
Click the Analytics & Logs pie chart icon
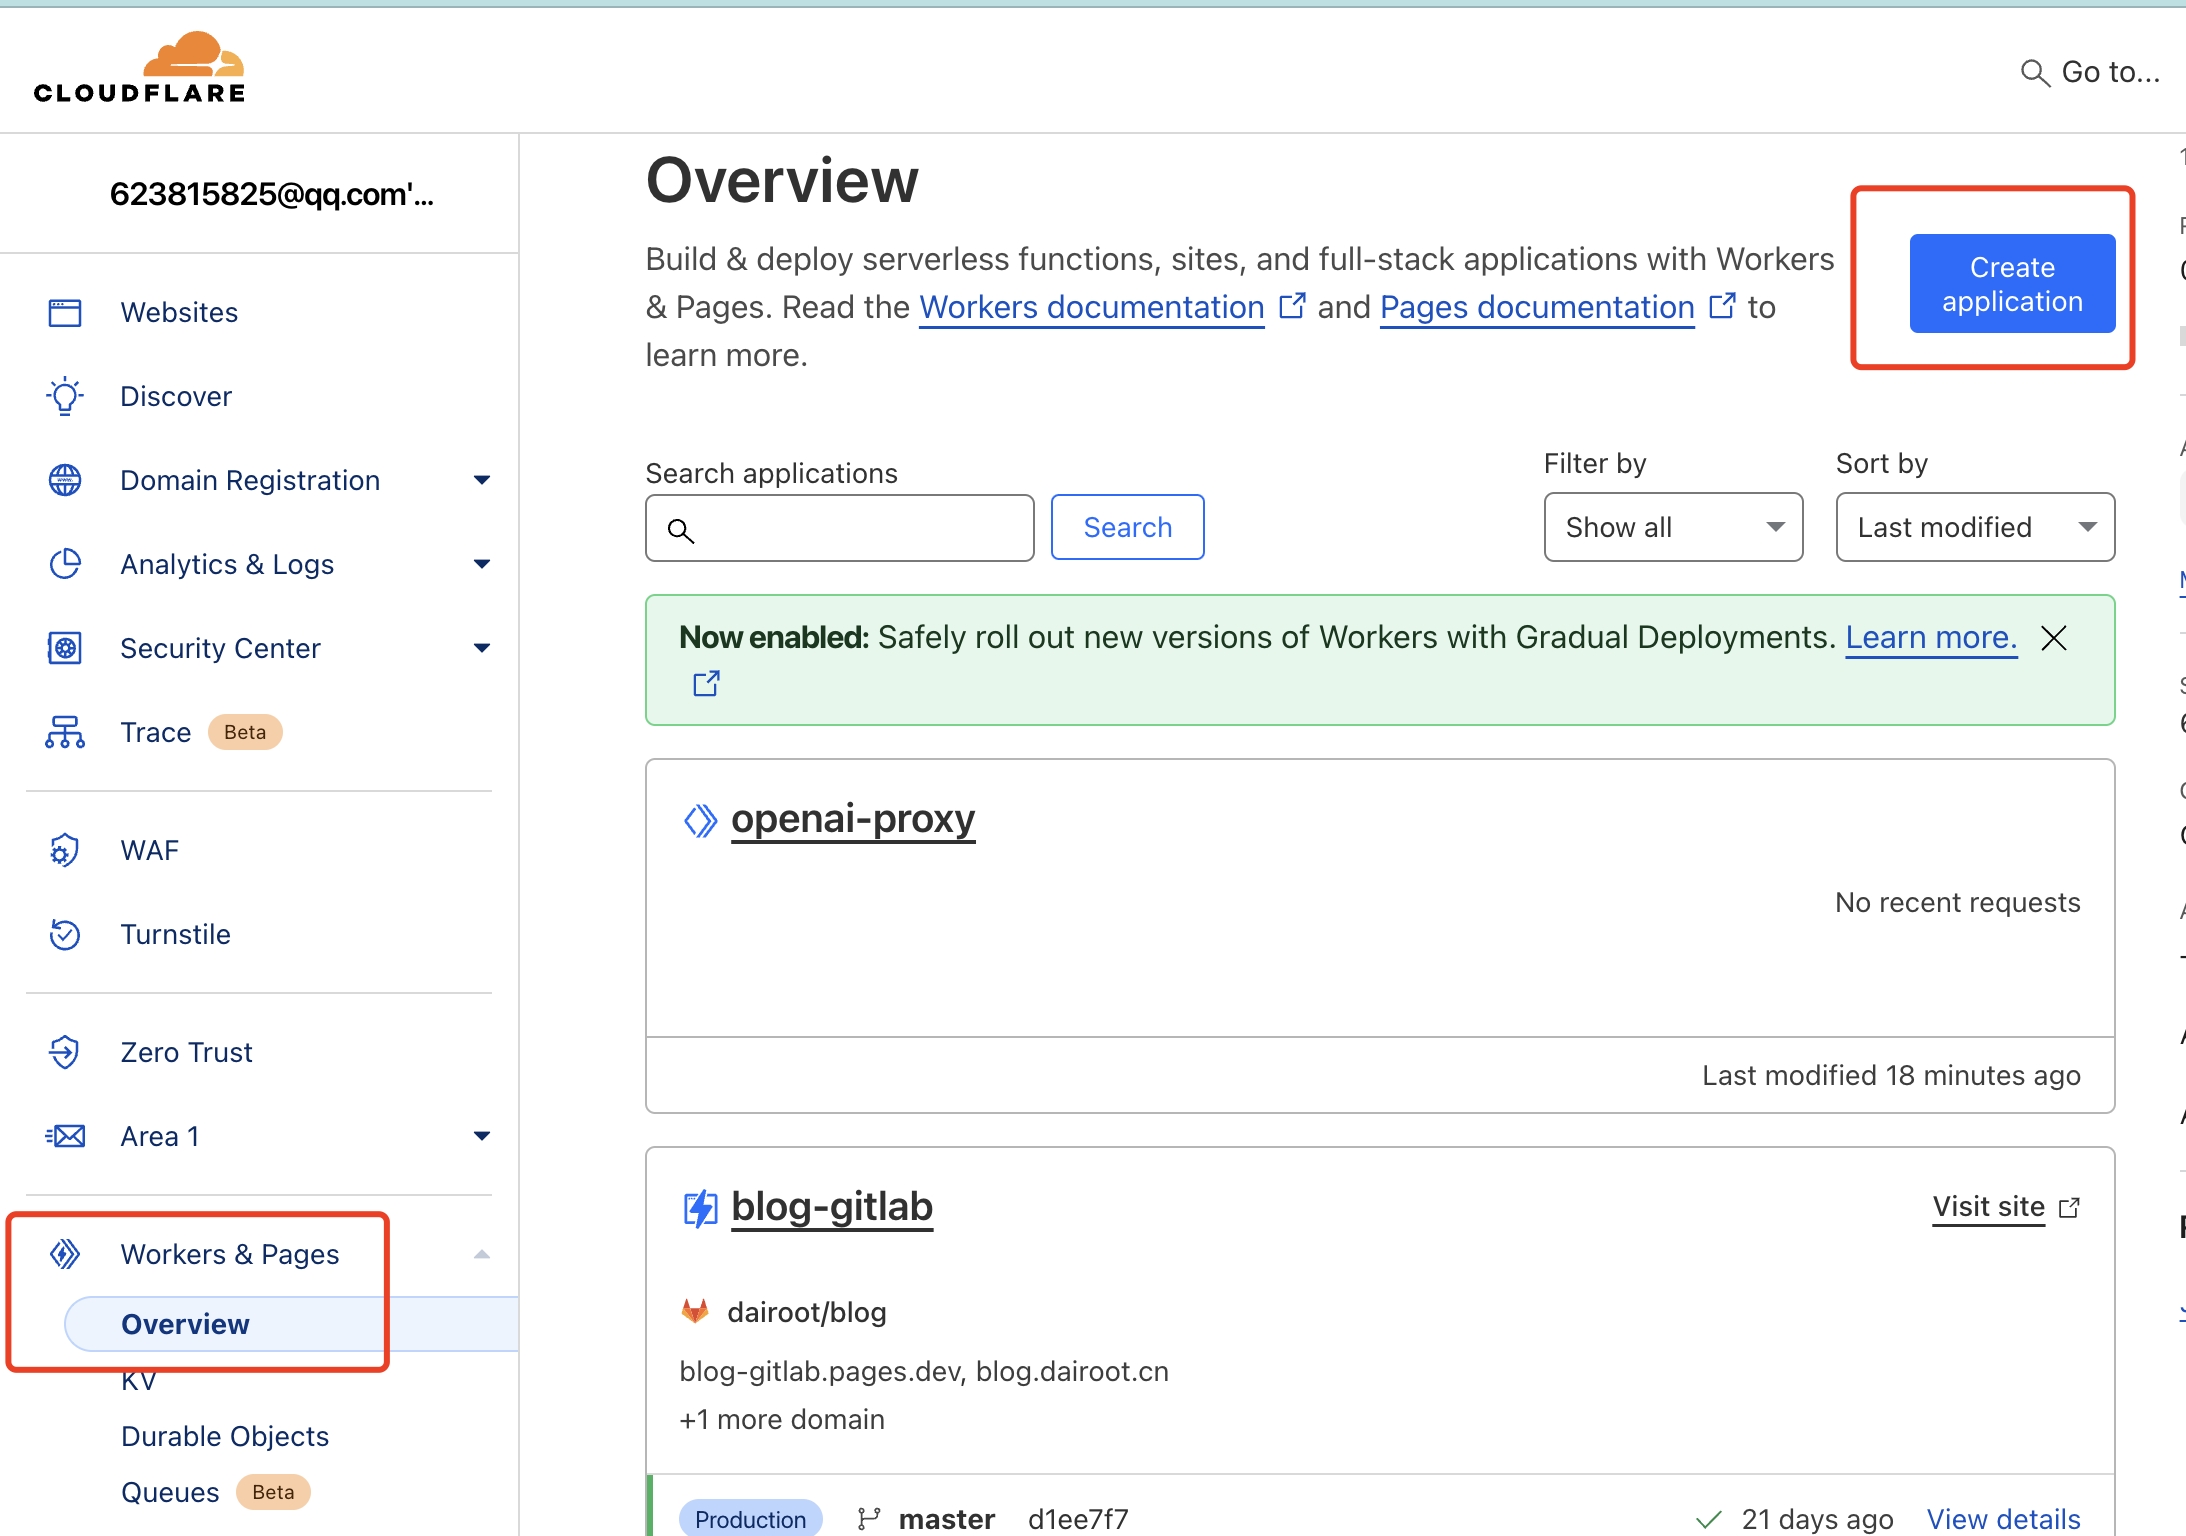tap(65, 565)
